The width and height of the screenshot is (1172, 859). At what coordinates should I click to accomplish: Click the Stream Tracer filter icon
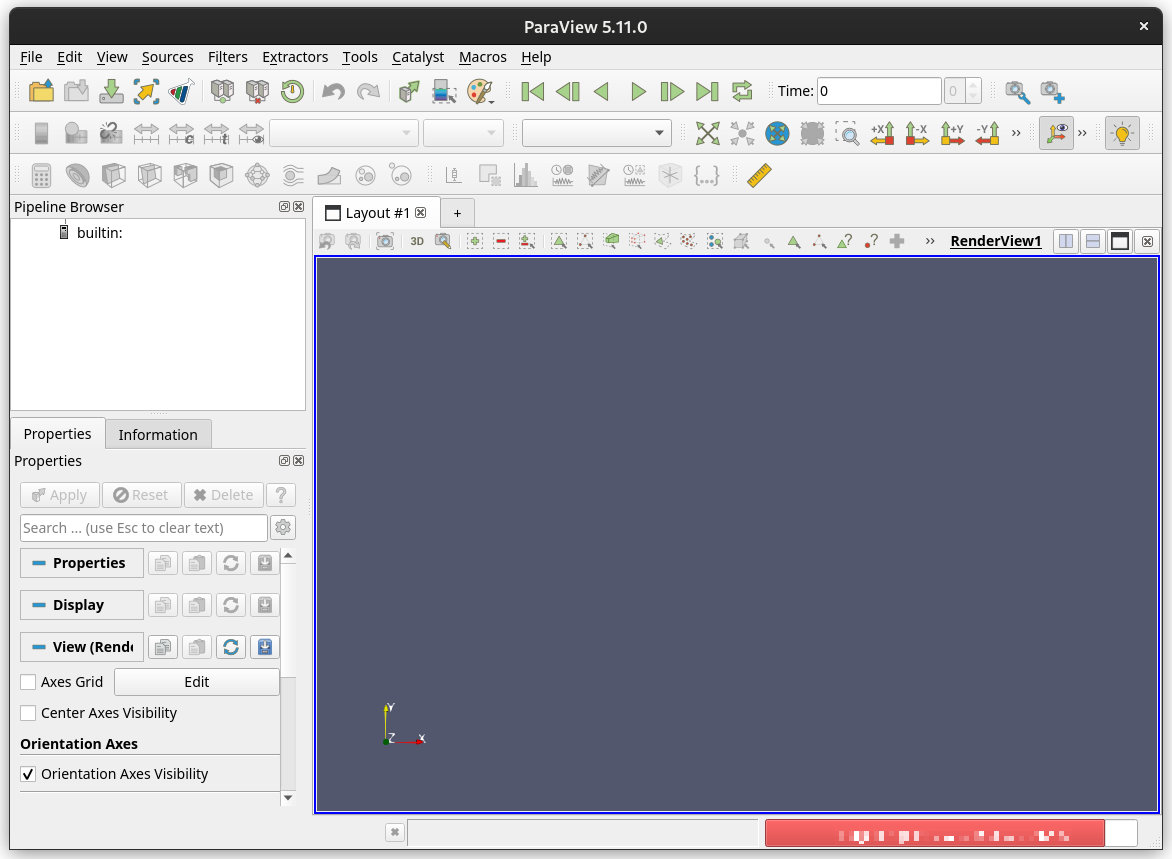click(x=293, y=176)
